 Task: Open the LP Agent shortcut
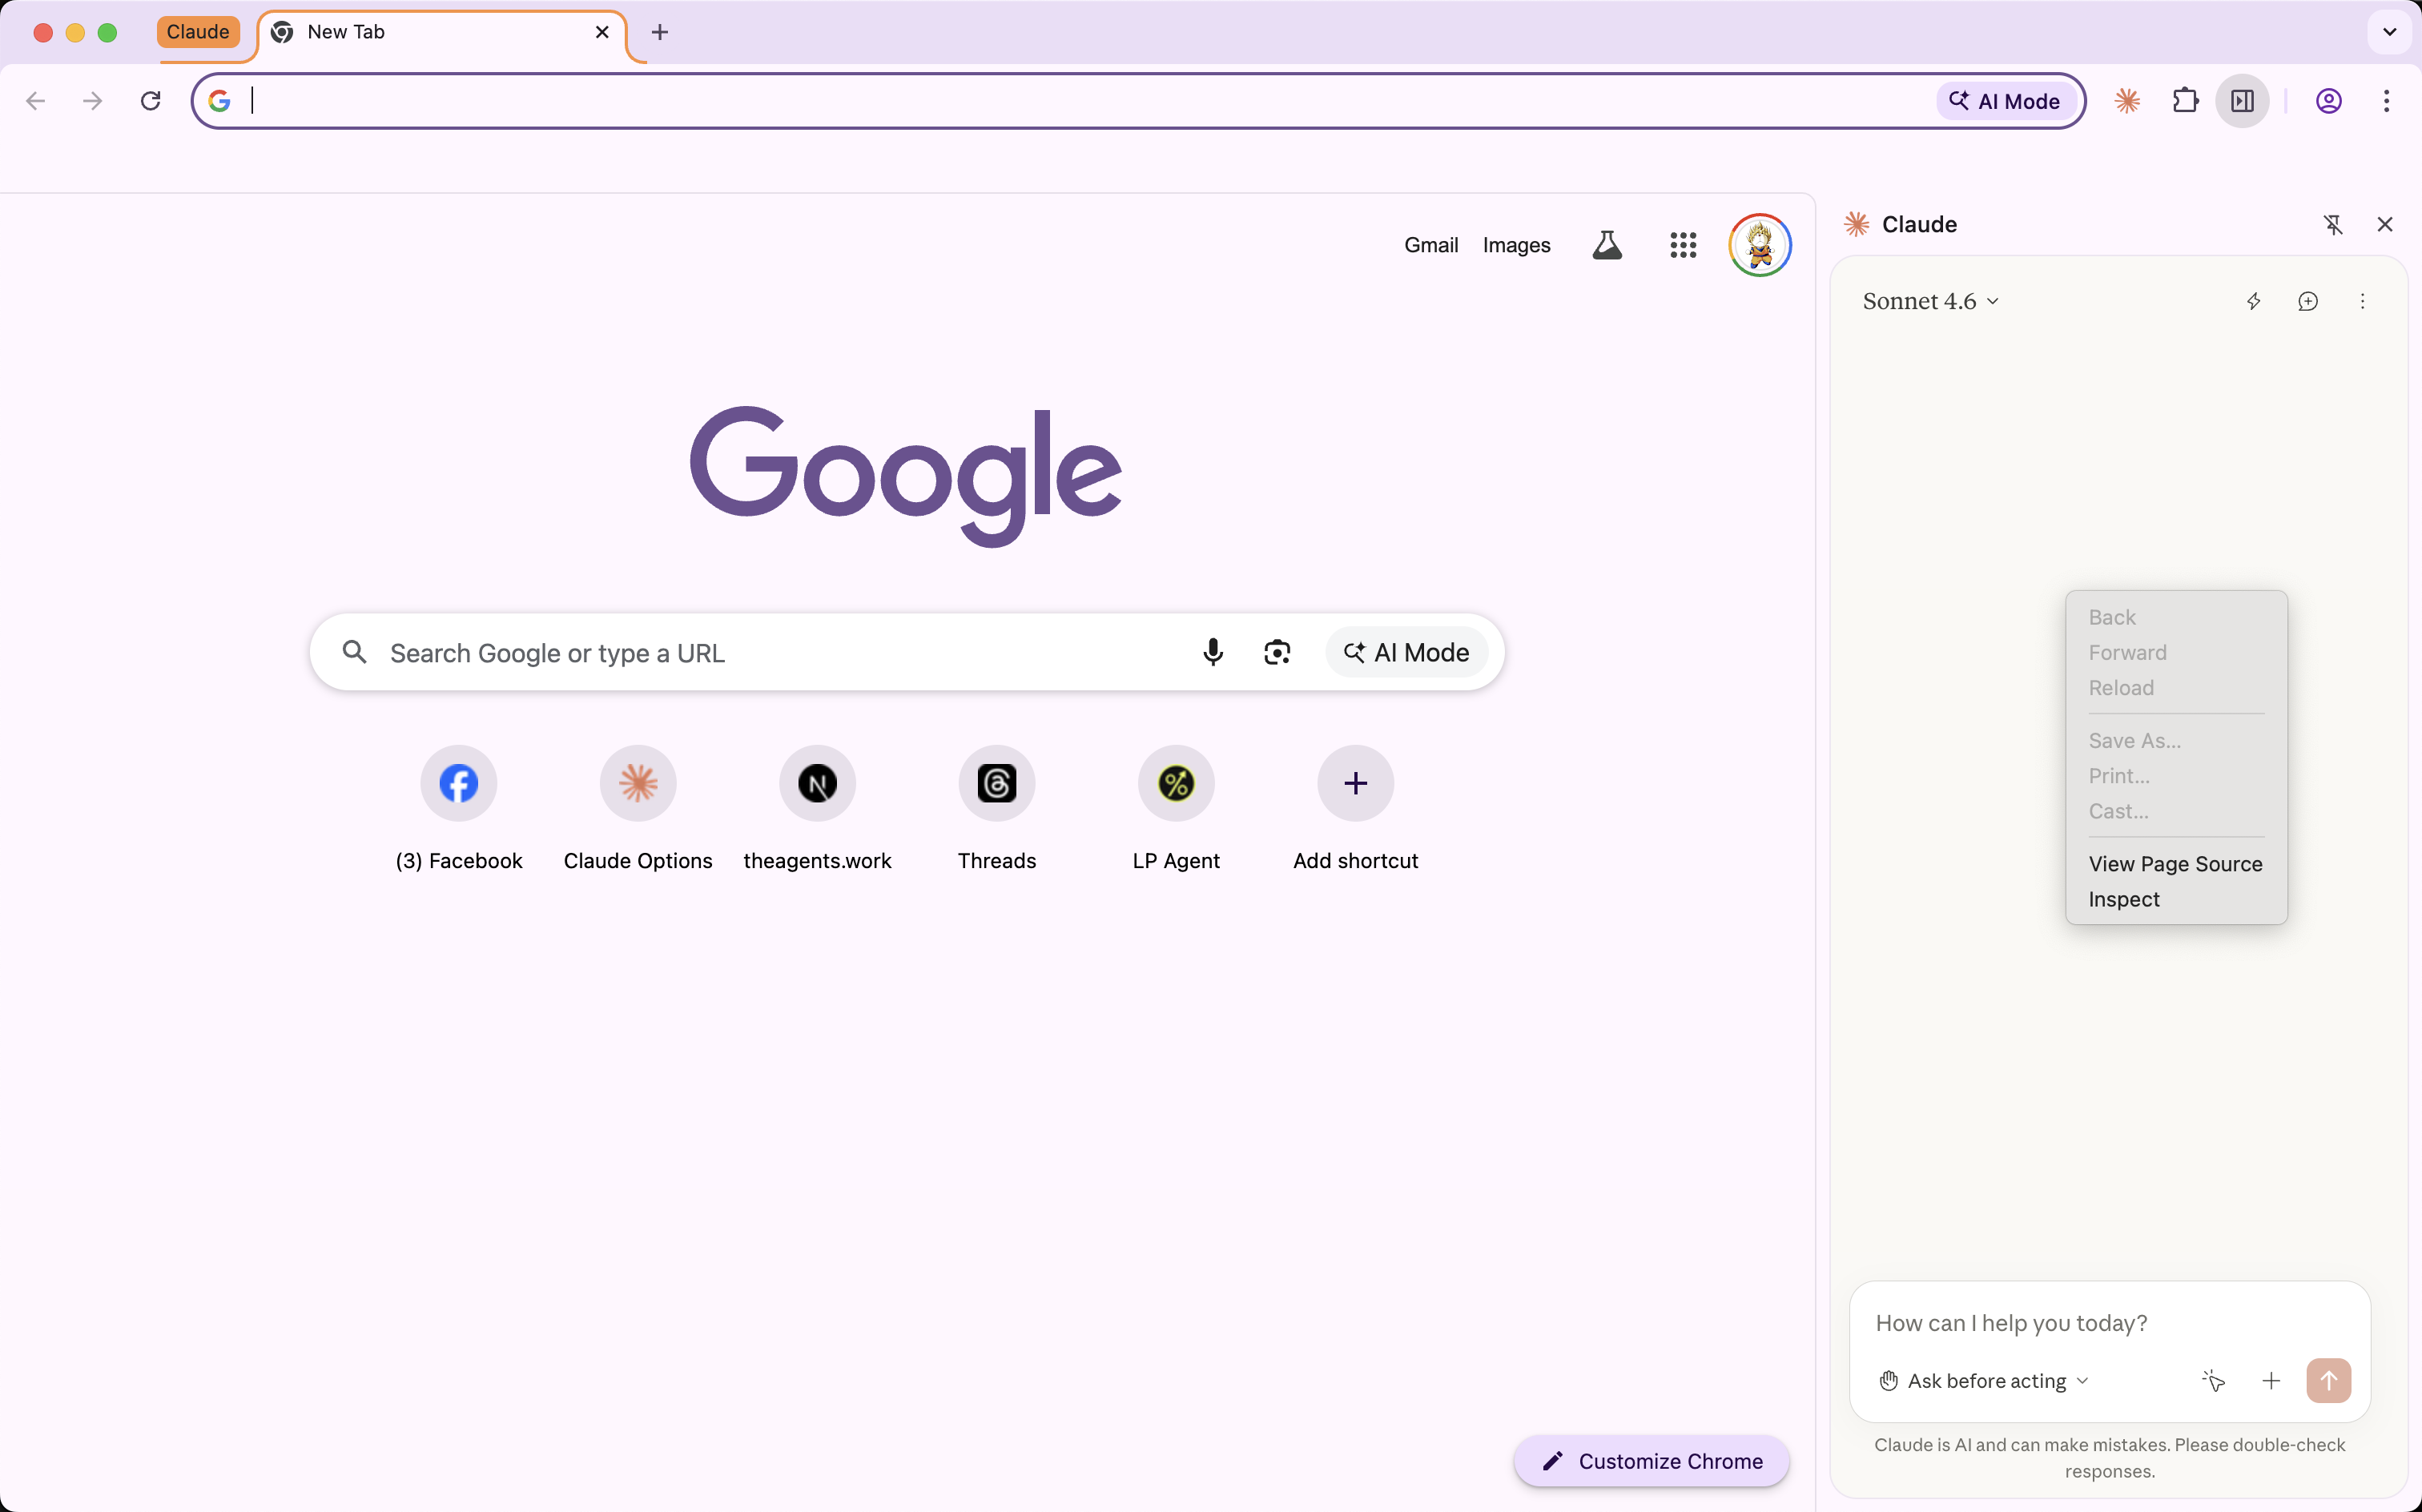coord(1176,809)
